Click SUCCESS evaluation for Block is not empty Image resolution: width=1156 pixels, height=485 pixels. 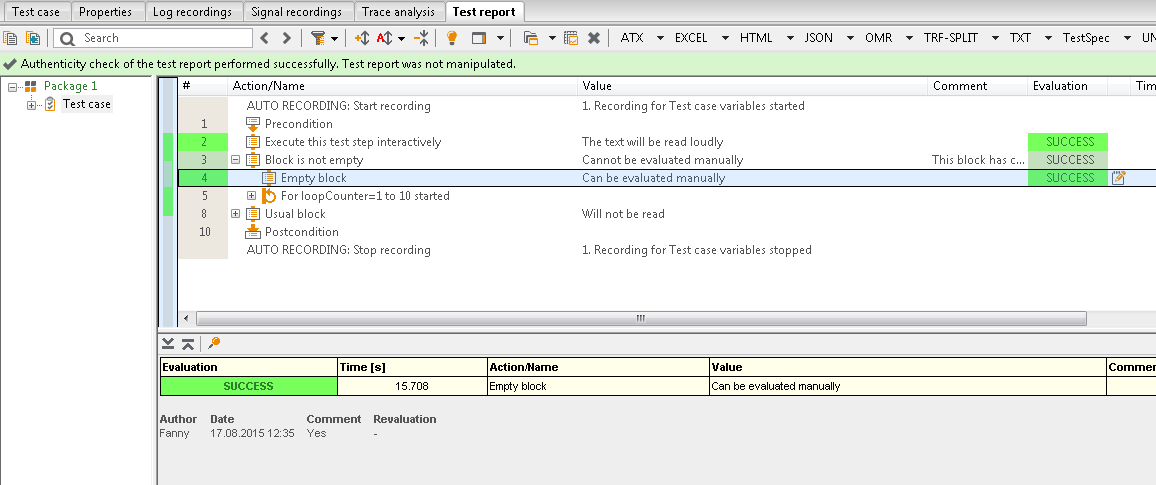click(x=1068, y=160)
